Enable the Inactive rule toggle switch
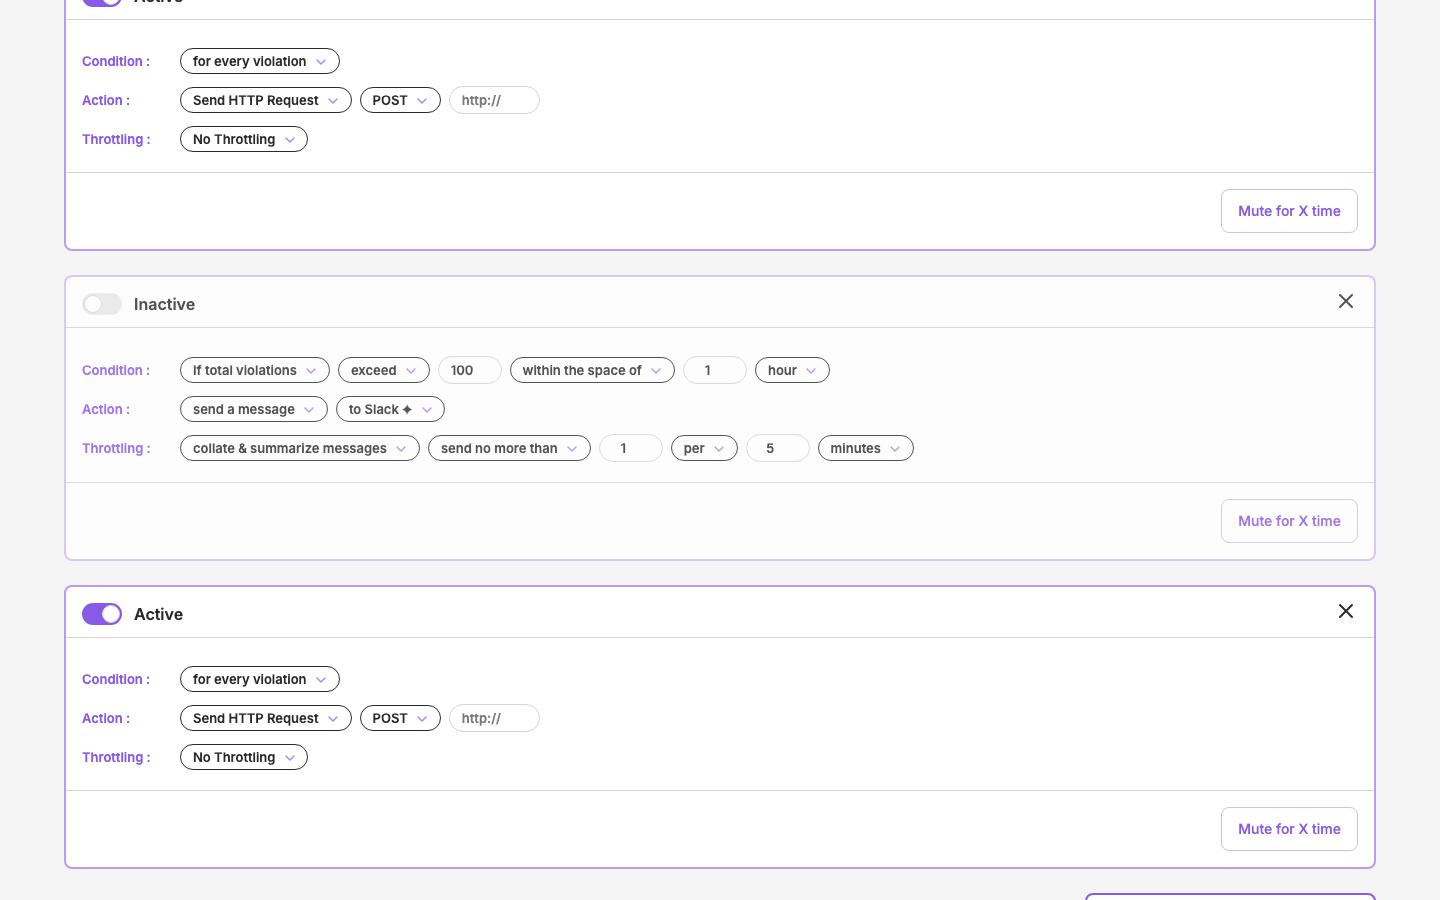Image resolution: width=1440 pixels, height=900 pixels. tap(102, 304)
